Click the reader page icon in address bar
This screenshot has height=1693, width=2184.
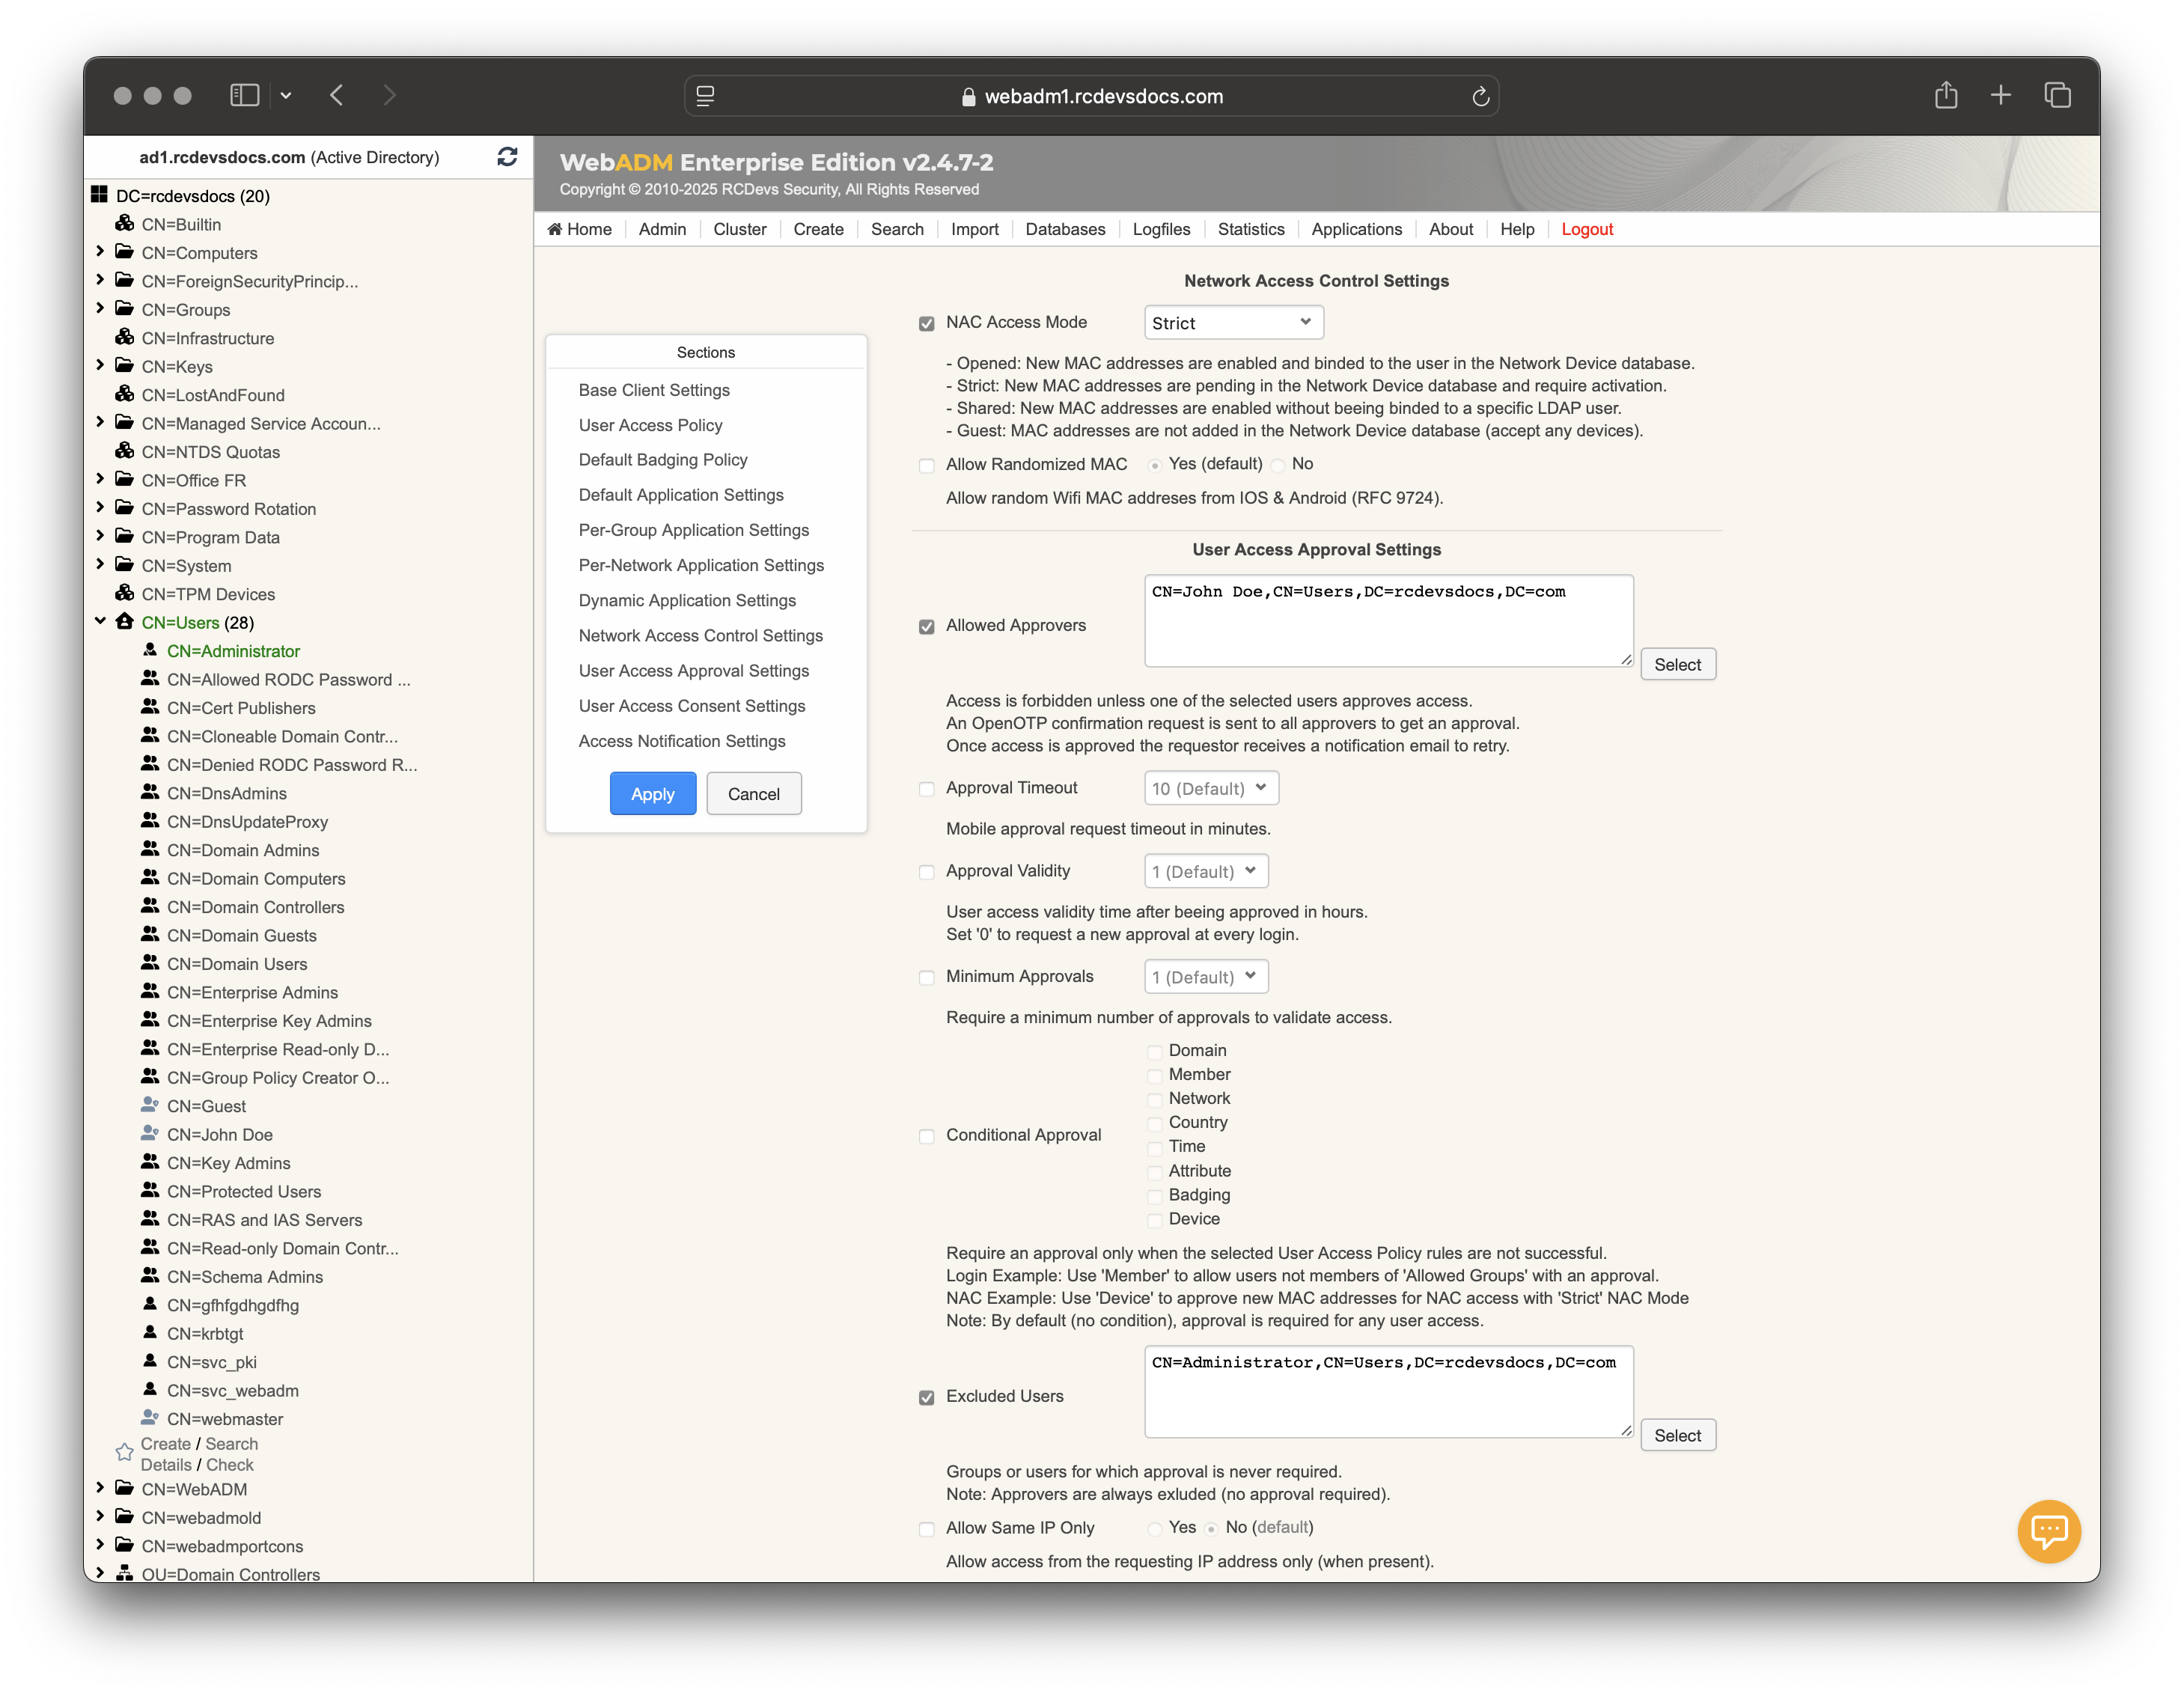[x=705, y=96]
